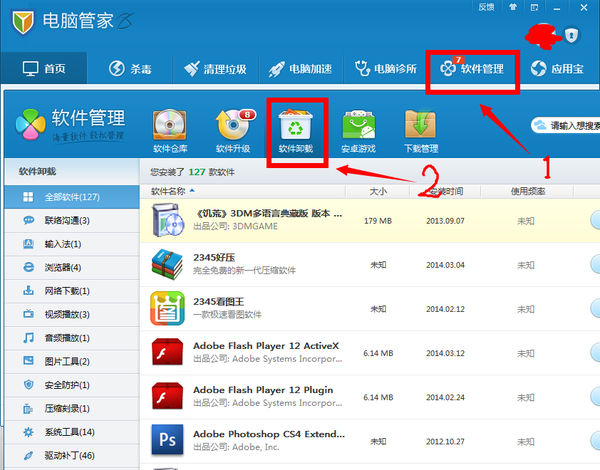Image resolution: width=600 pixels, height=470 pixels.
Task: Click install date 2014.03.04
Action: (445, 265)
